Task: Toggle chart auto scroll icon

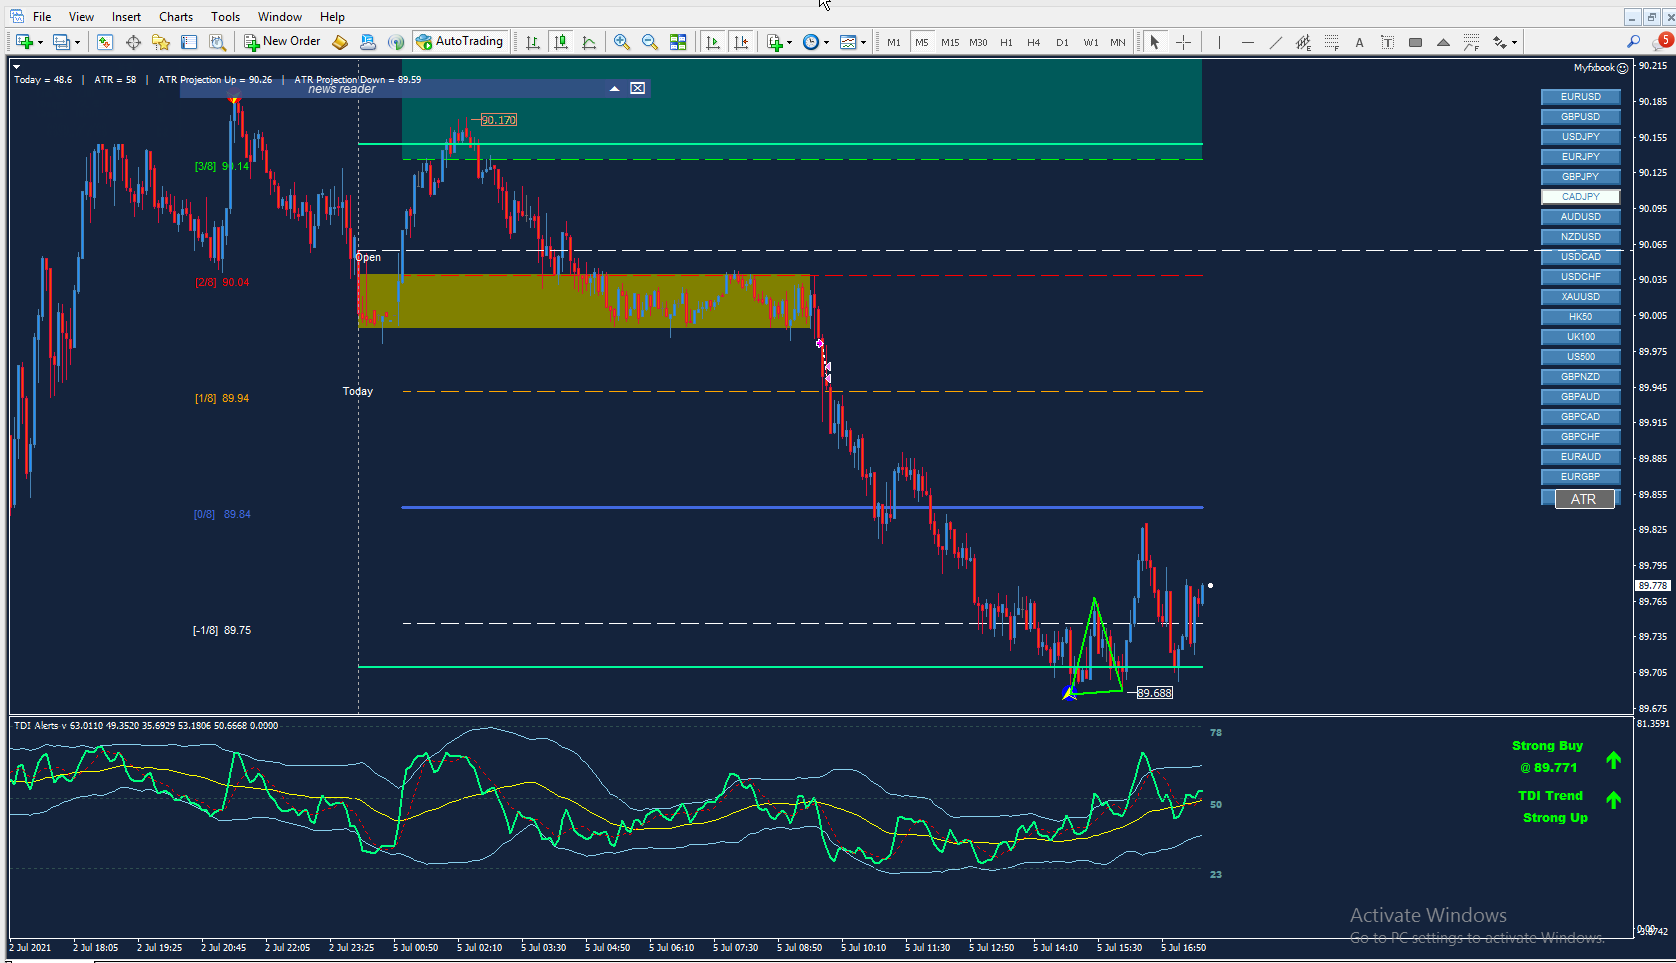Action: [712, 42]
